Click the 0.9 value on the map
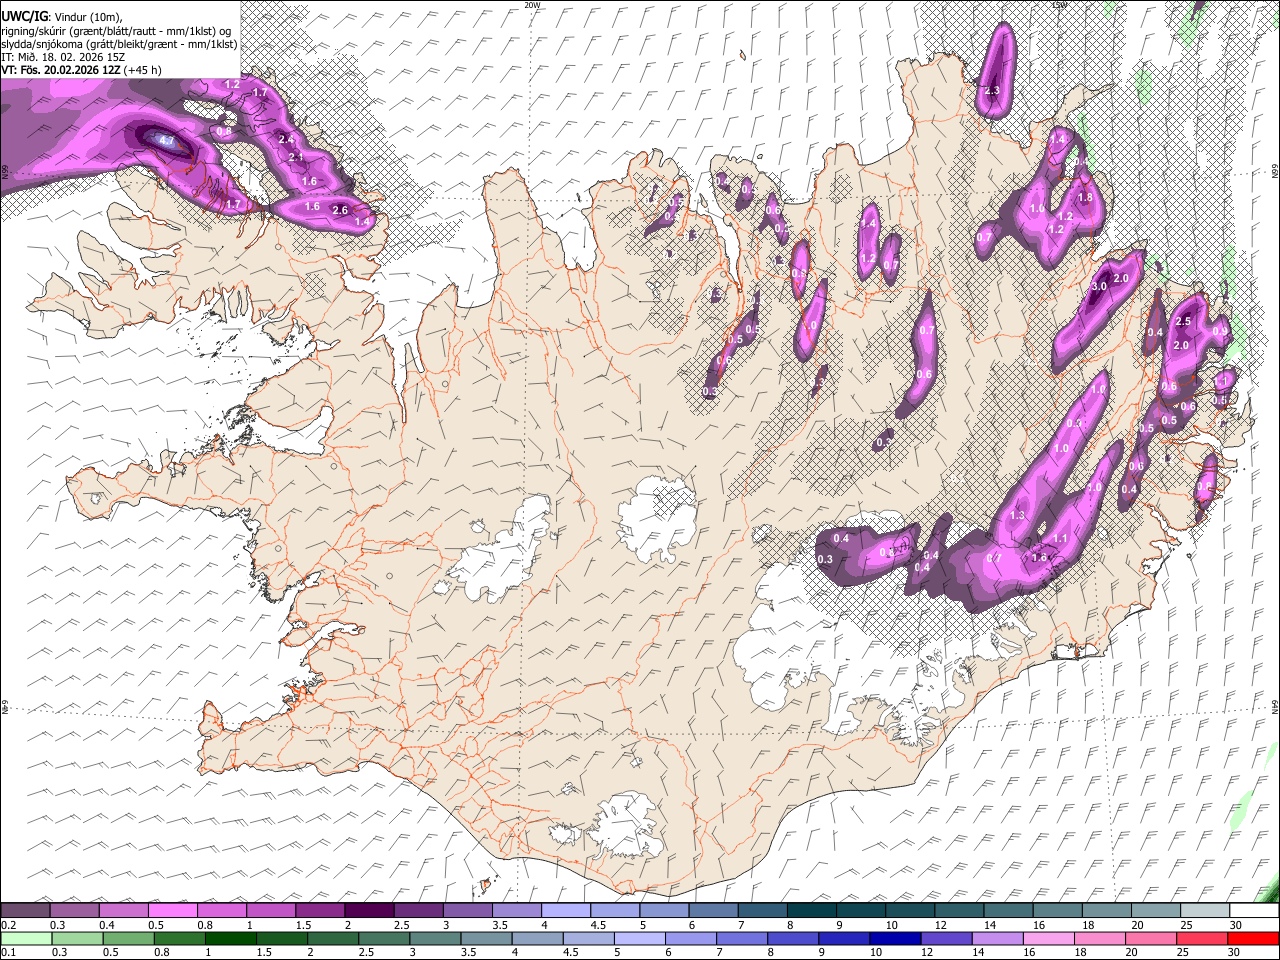This screenshot has width=1280, height=960. point(1219,332)
